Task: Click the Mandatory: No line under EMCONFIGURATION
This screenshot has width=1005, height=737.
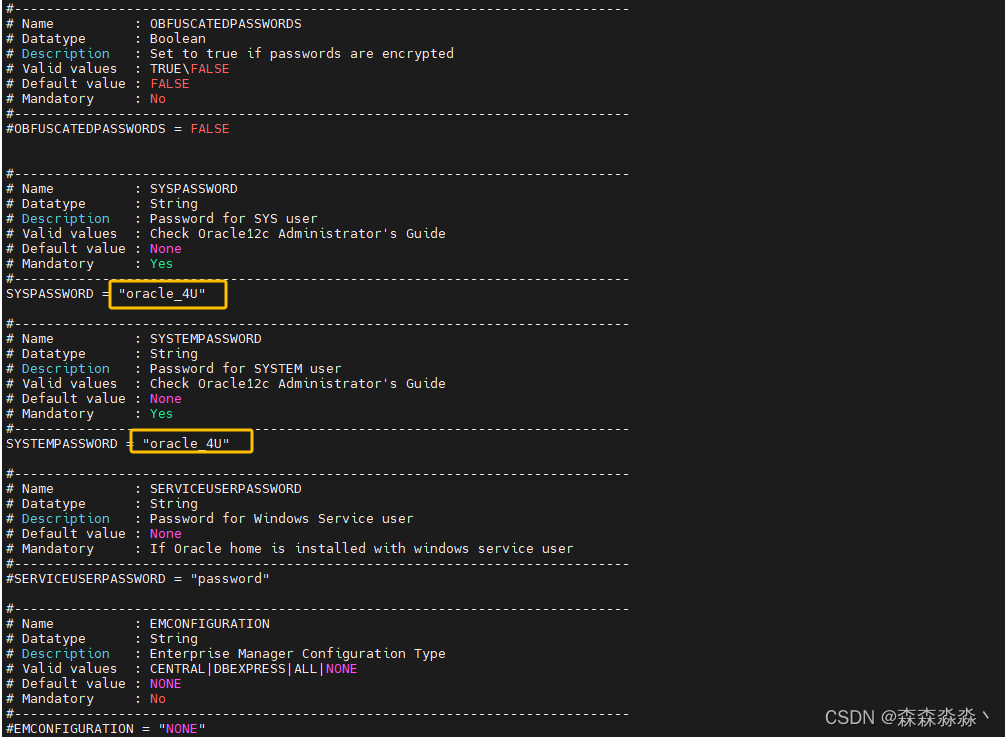Action: click(85, 698)
